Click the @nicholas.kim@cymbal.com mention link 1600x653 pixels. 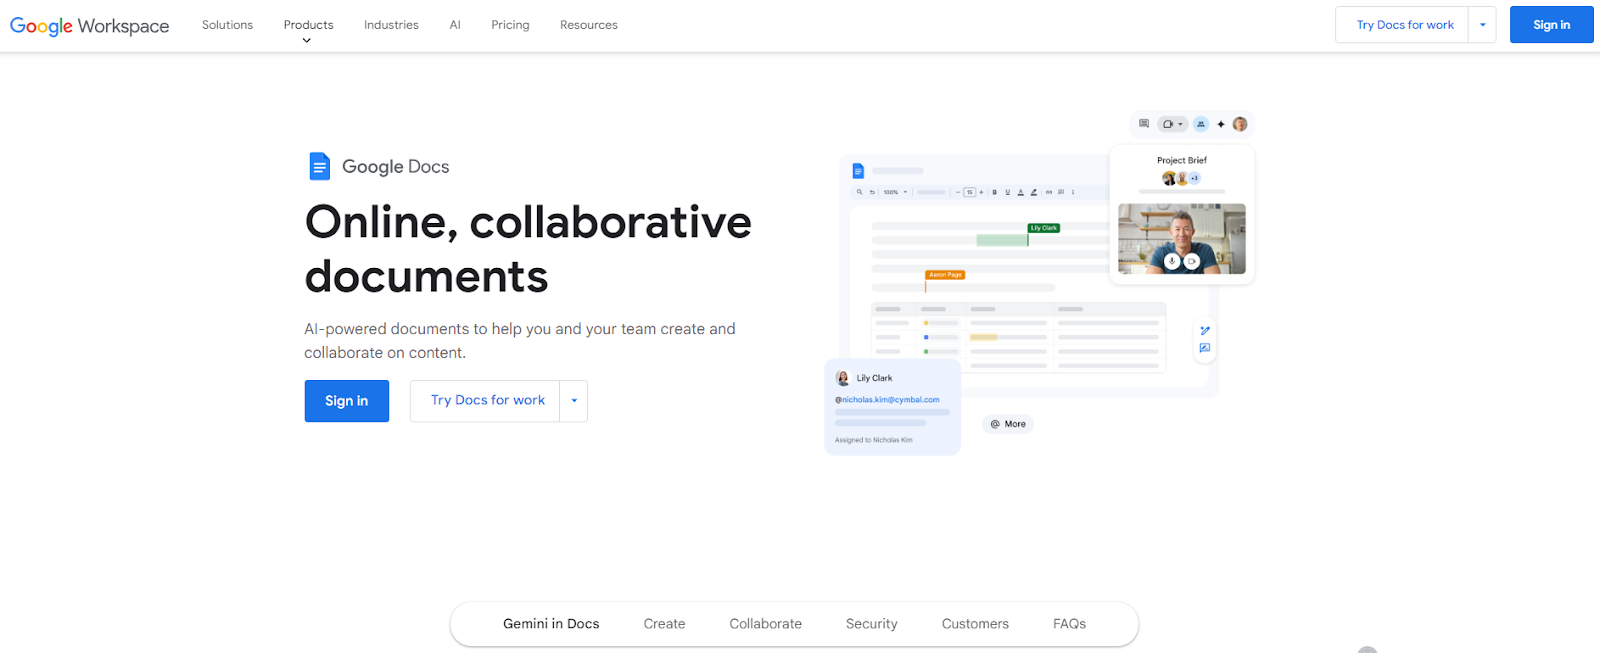pyautogui.click(x=887, y=400)
